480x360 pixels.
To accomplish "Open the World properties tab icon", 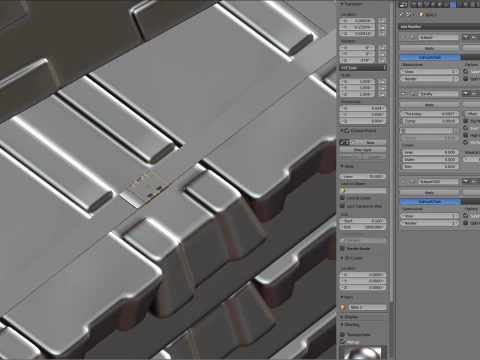I will 434,5.
